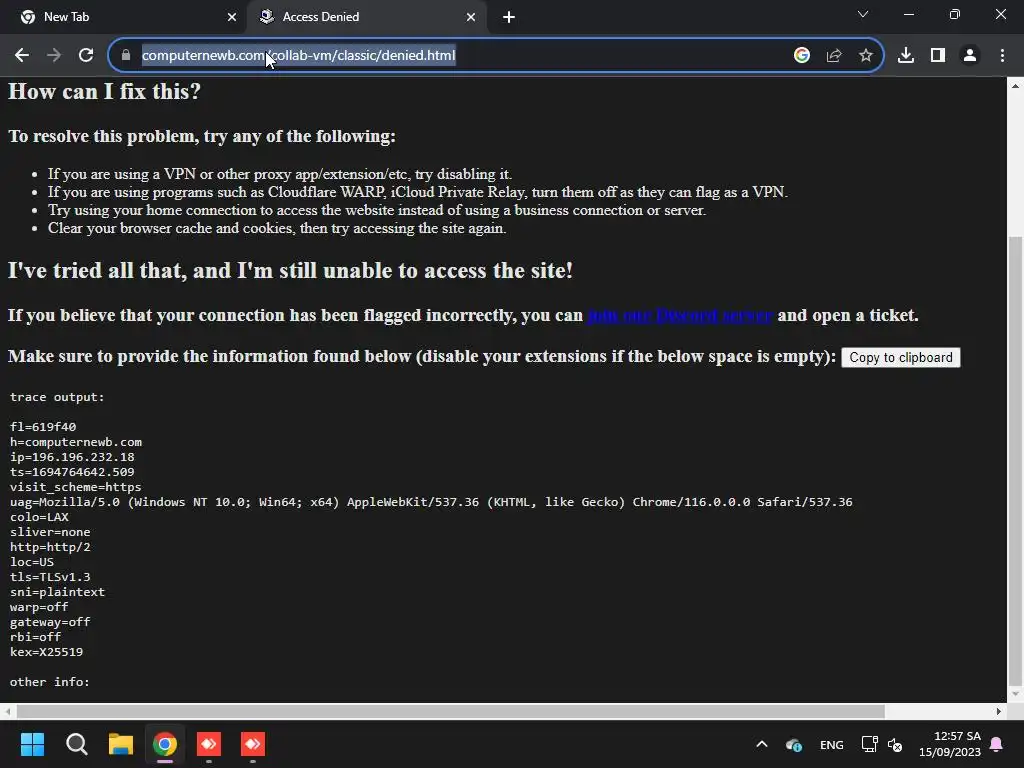Click the horizontal scroll right arrow

pyautogui.click(x=999, y=711)
